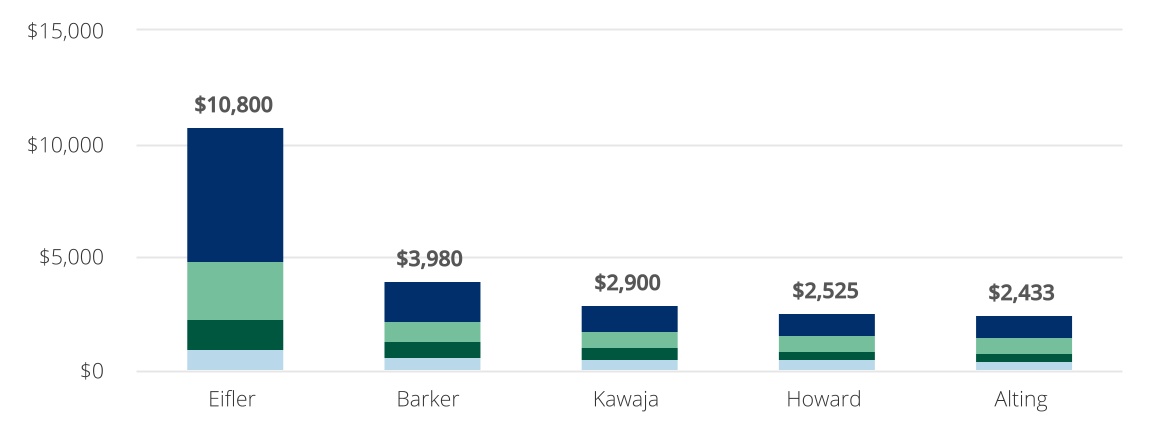
Task: Select the light green segment in Howard's bar
Action: (826, 344)
